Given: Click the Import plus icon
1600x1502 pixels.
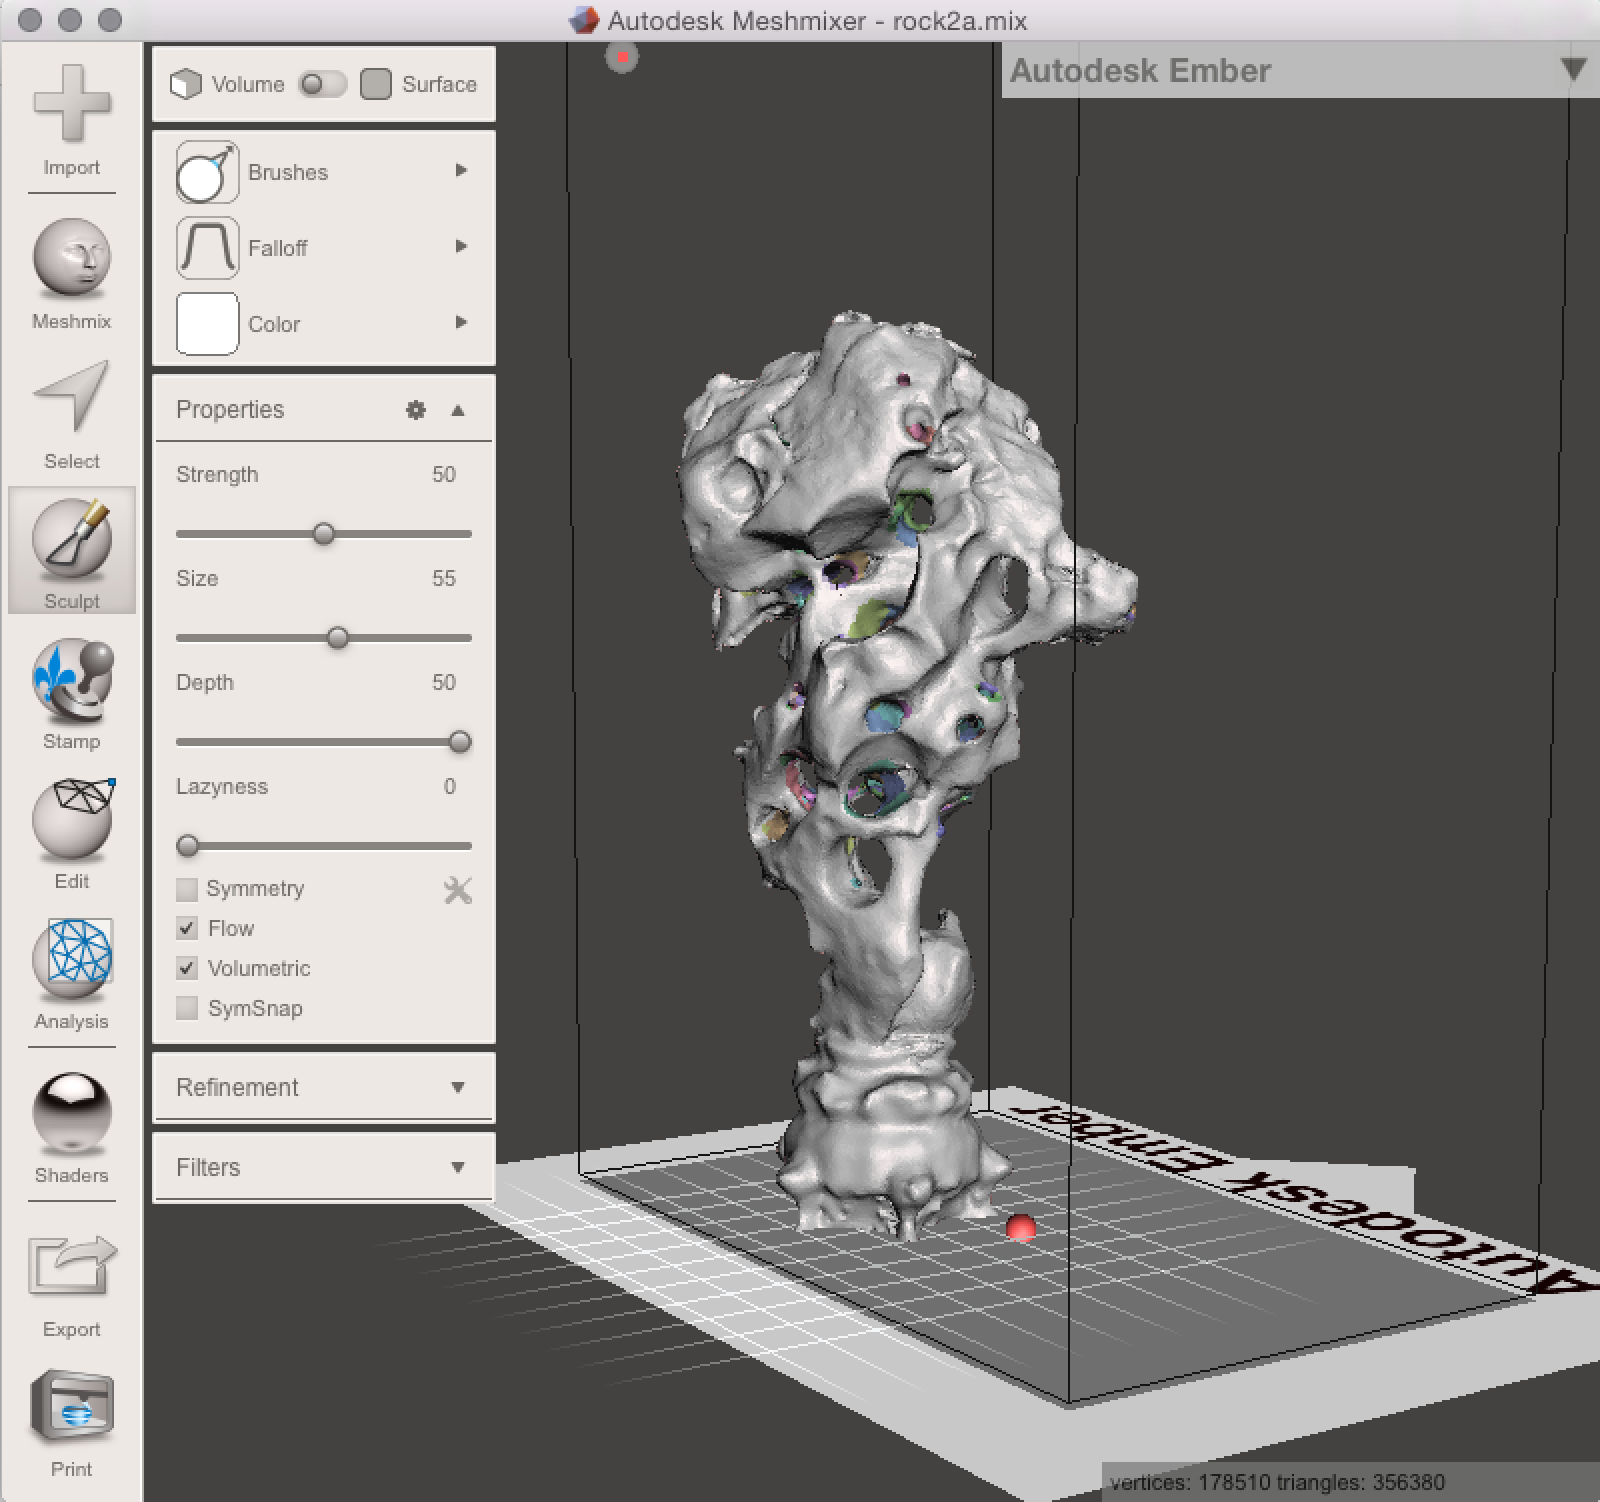Looking at the screenshot, I should [71, 104].
